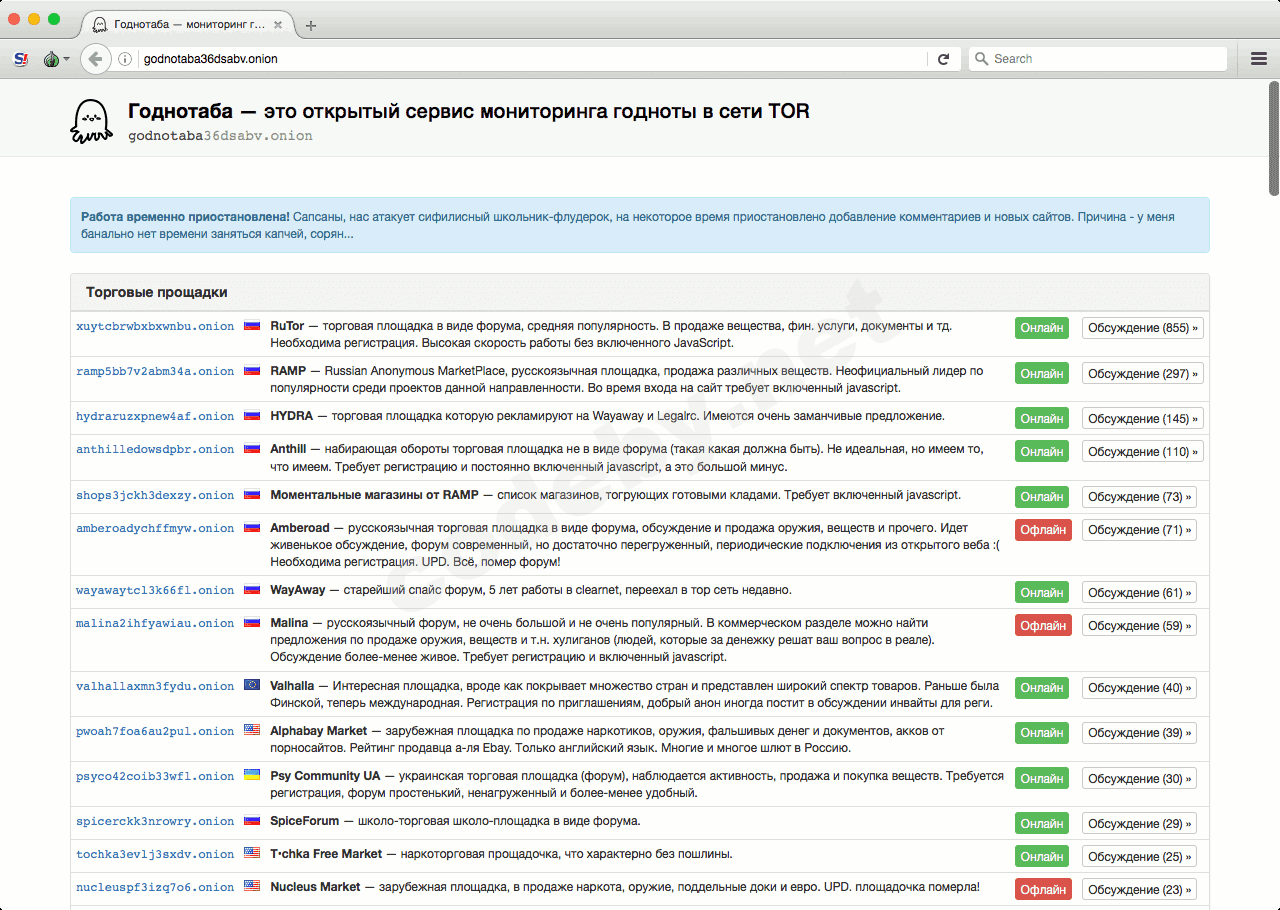Click the godnotaba36dsabv.onion subtitle text
This screenshot has height=910, width=1280.
pyautogui.click(x=220, y=135)
